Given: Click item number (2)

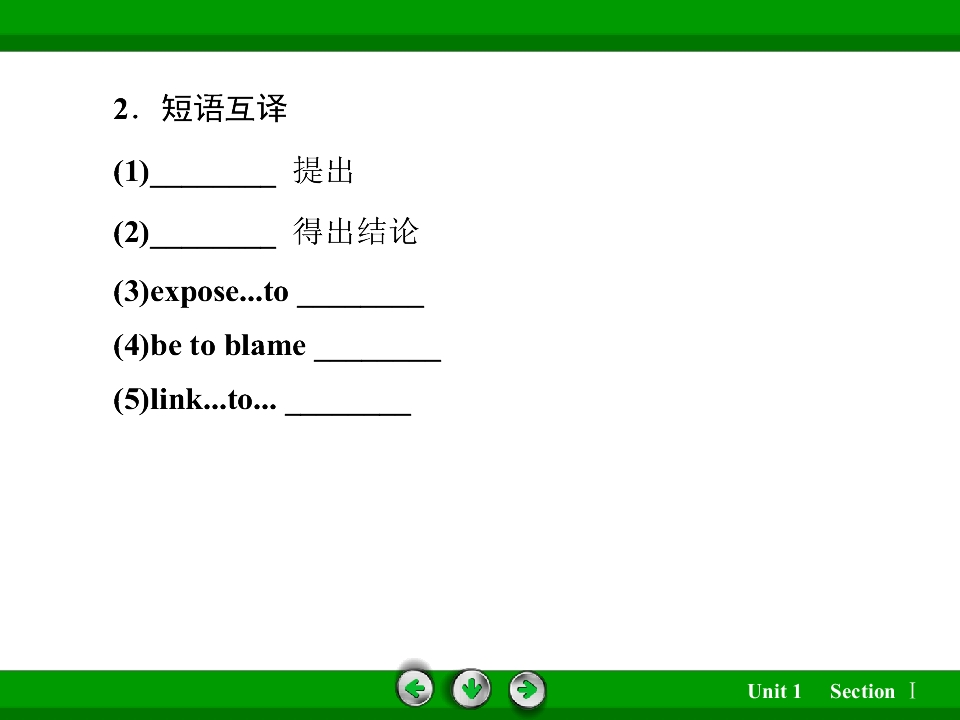Looking at the screenshot, I should pyautogui.click(x=131, y=233).
